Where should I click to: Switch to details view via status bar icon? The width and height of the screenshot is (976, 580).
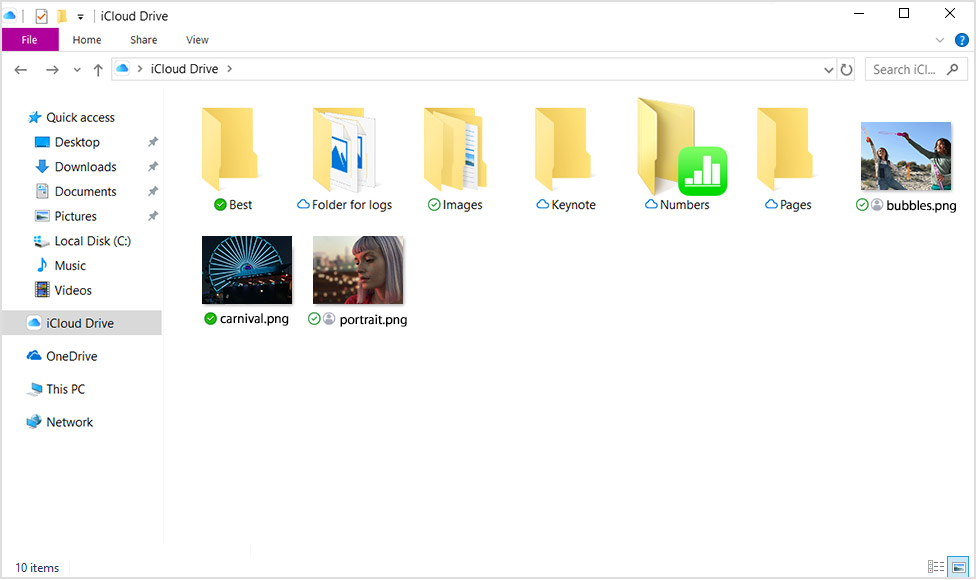coord(937,567)
